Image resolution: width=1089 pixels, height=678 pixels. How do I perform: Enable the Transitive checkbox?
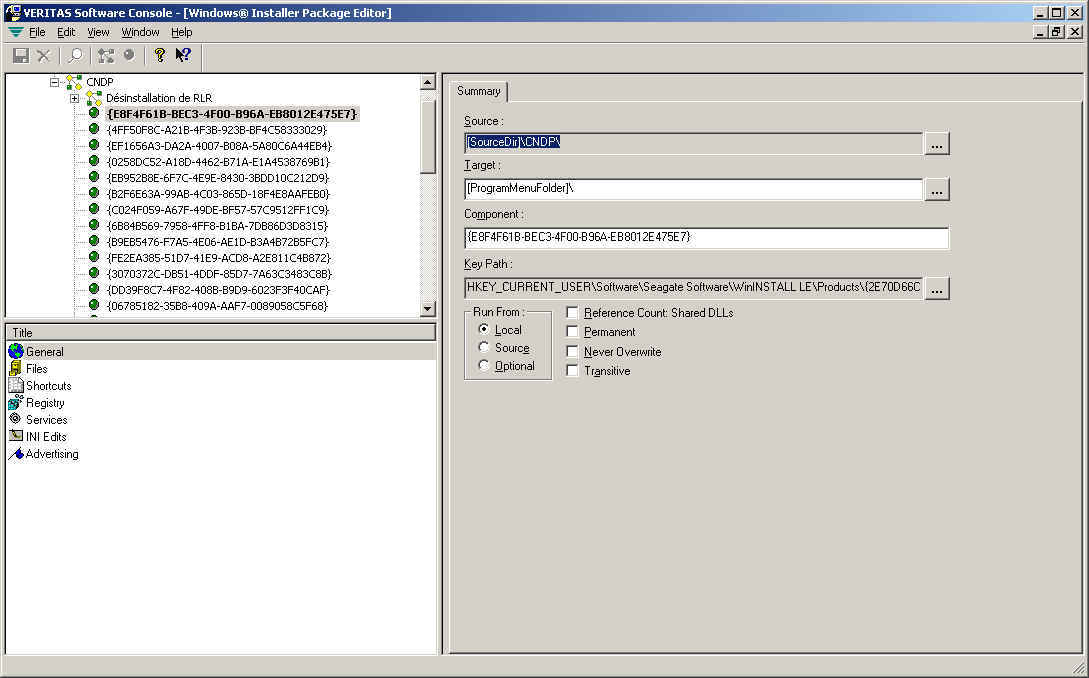coord(572,371)
